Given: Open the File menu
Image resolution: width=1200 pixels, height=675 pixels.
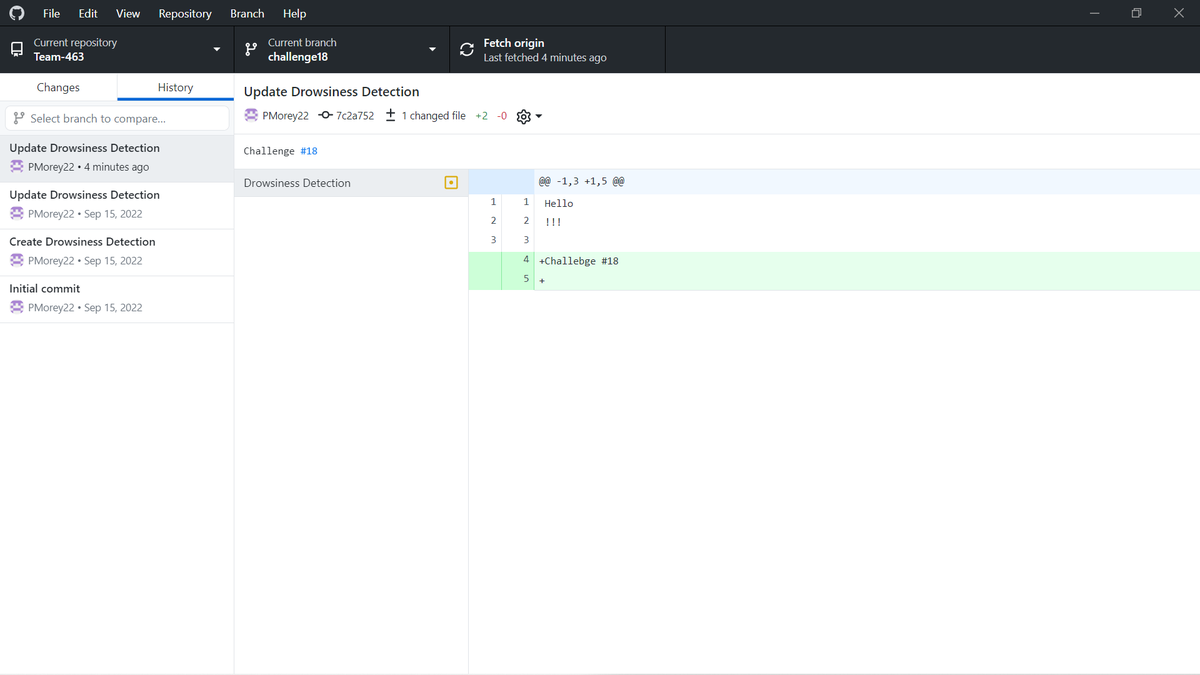Looking at the screenshot, I should (x=51, y=13).
